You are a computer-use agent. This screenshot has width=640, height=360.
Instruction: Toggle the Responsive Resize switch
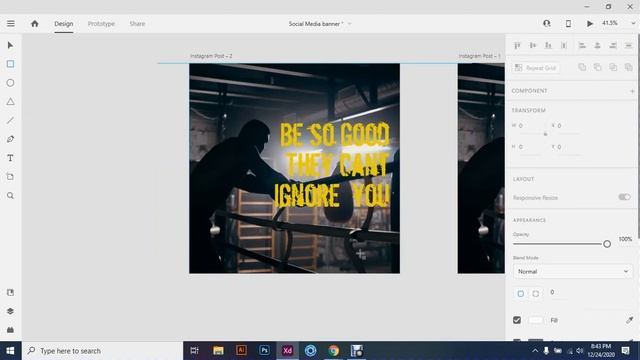(x=624, y=197)
